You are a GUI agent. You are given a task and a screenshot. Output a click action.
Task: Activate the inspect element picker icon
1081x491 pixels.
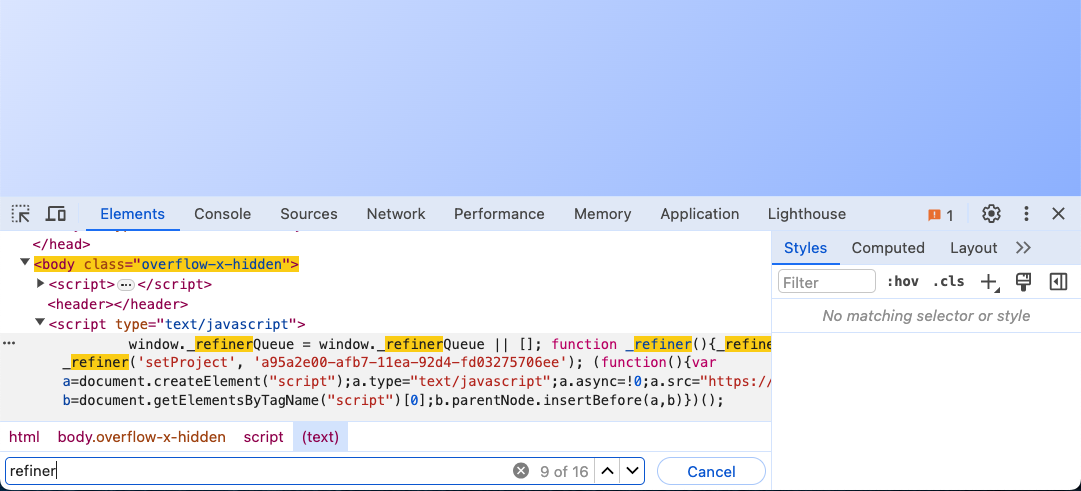(21, 214)
